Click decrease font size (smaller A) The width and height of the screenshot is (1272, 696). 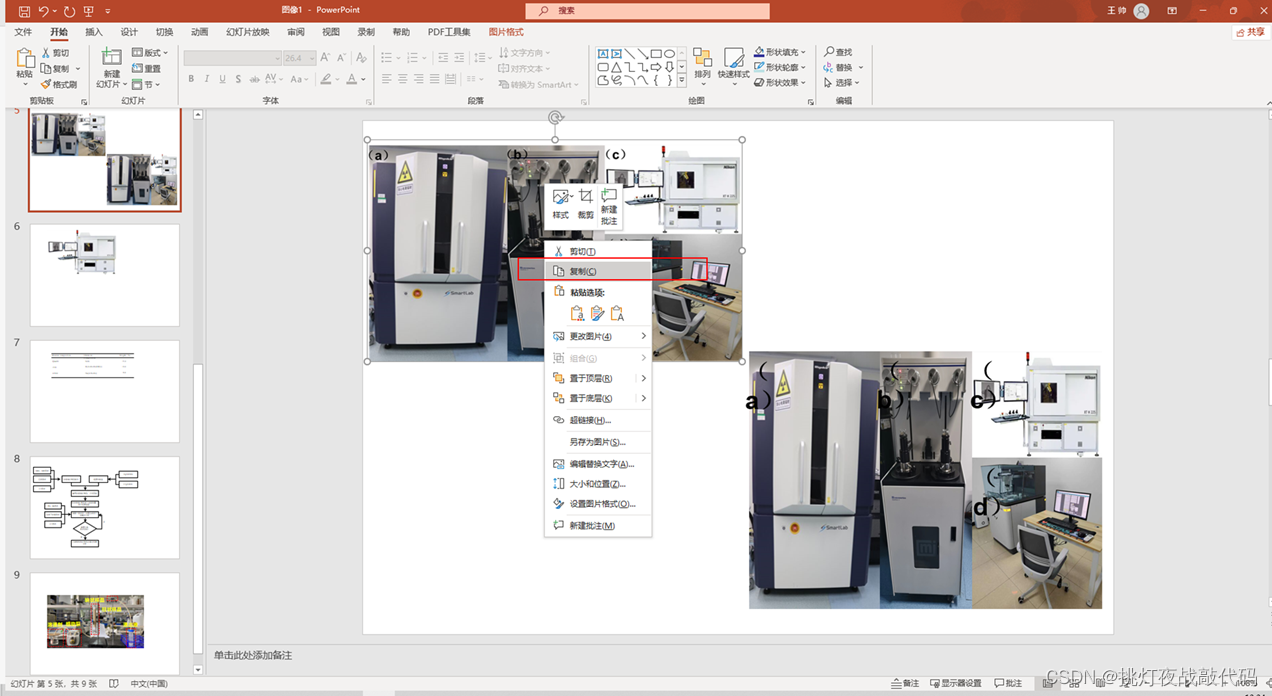[x=340, y=58]
